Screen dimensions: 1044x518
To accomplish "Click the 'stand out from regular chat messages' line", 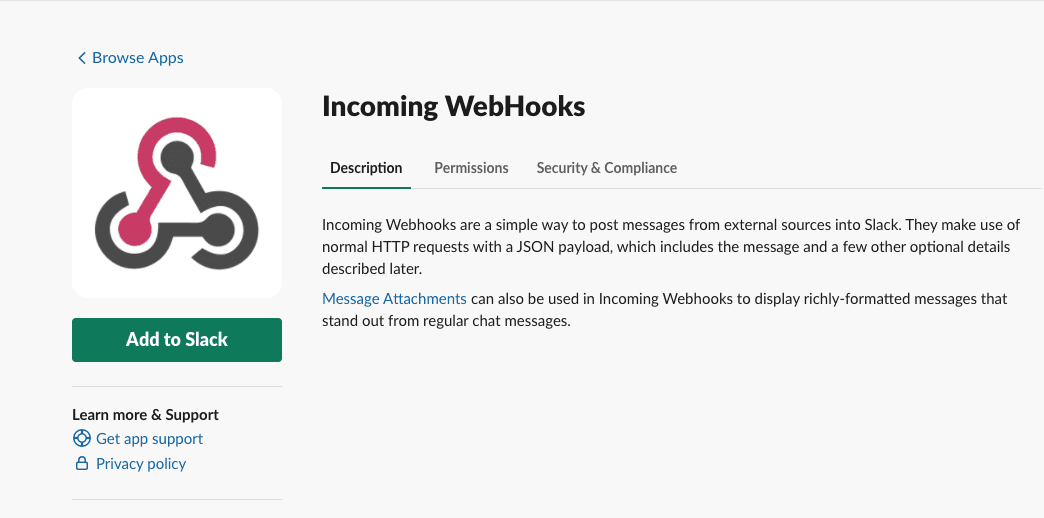I will 445,321.
